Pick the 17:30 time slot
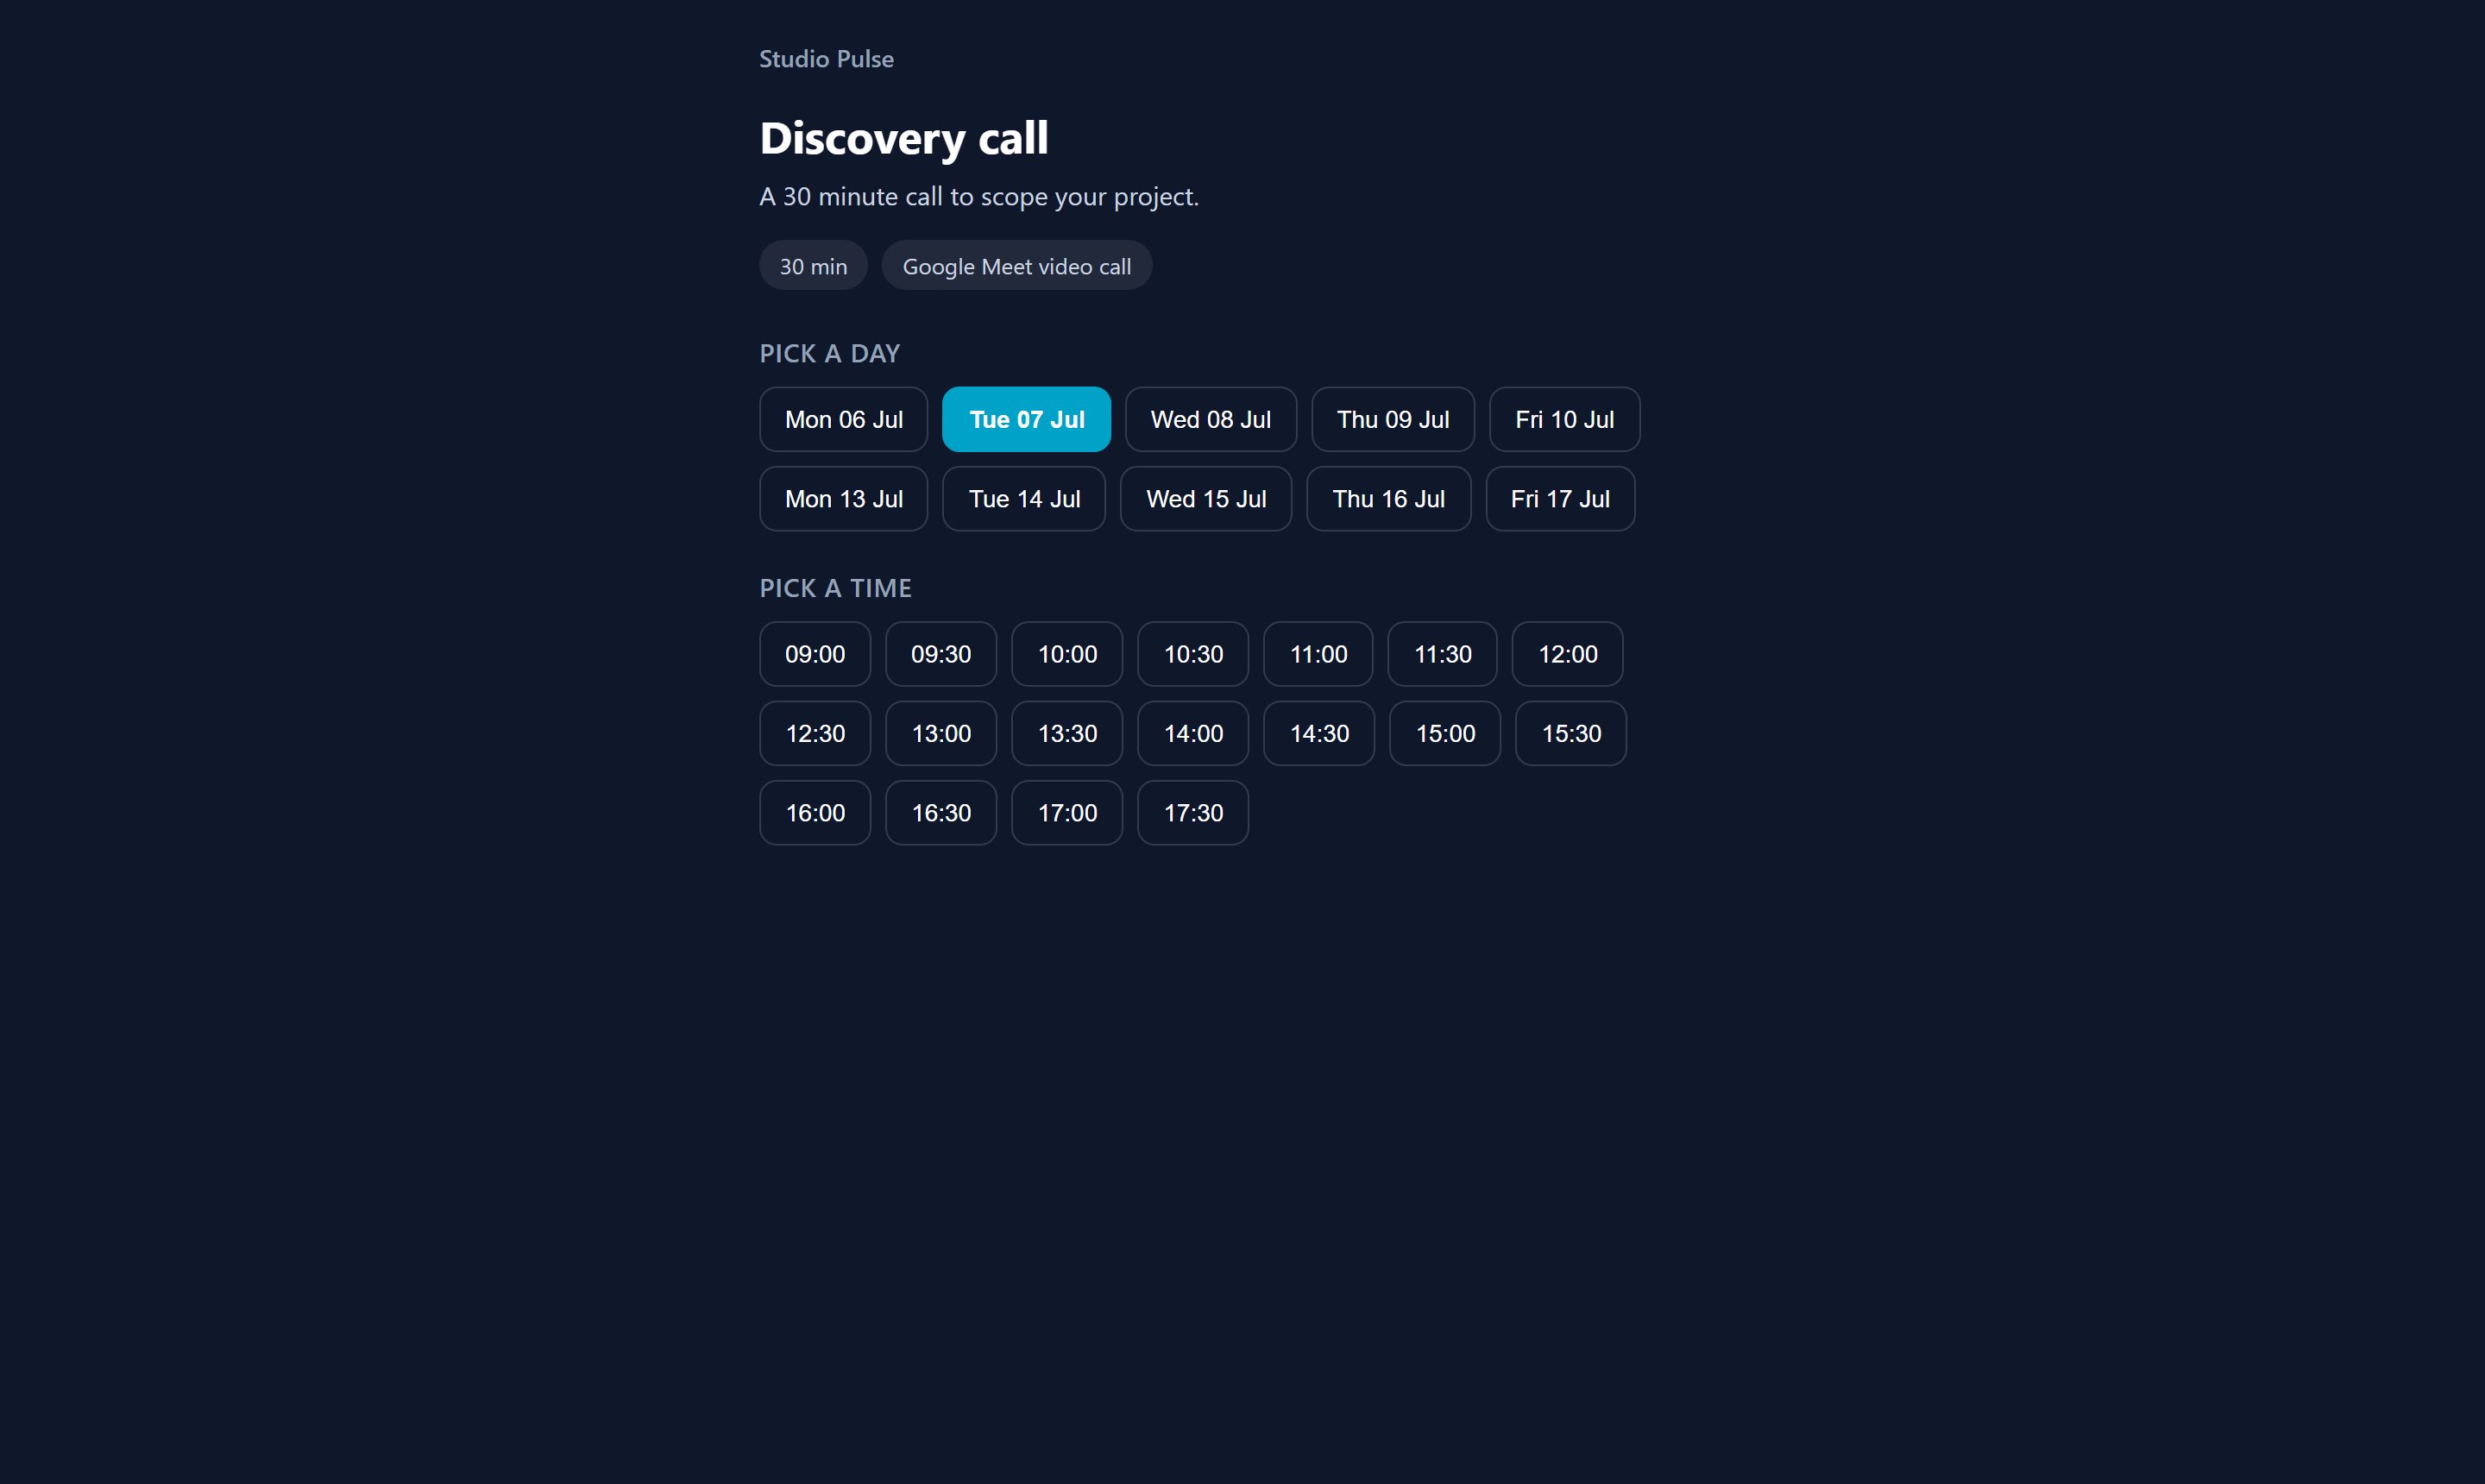This screenshot has height=1484, width=2485. (1193, 813)
